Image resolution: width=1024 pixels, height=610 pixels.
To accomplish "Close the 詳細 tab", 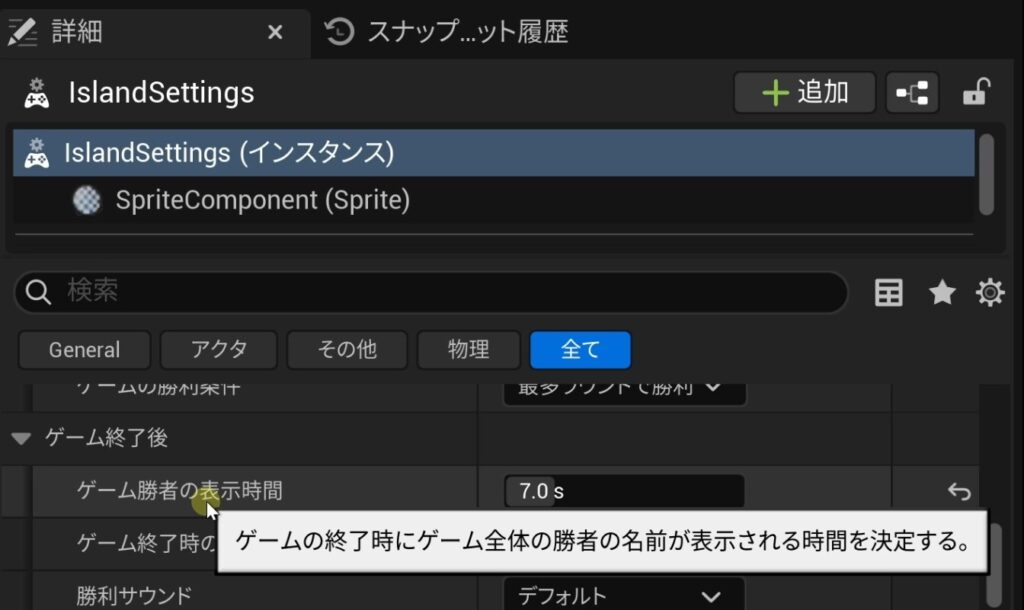I will 276,32.
